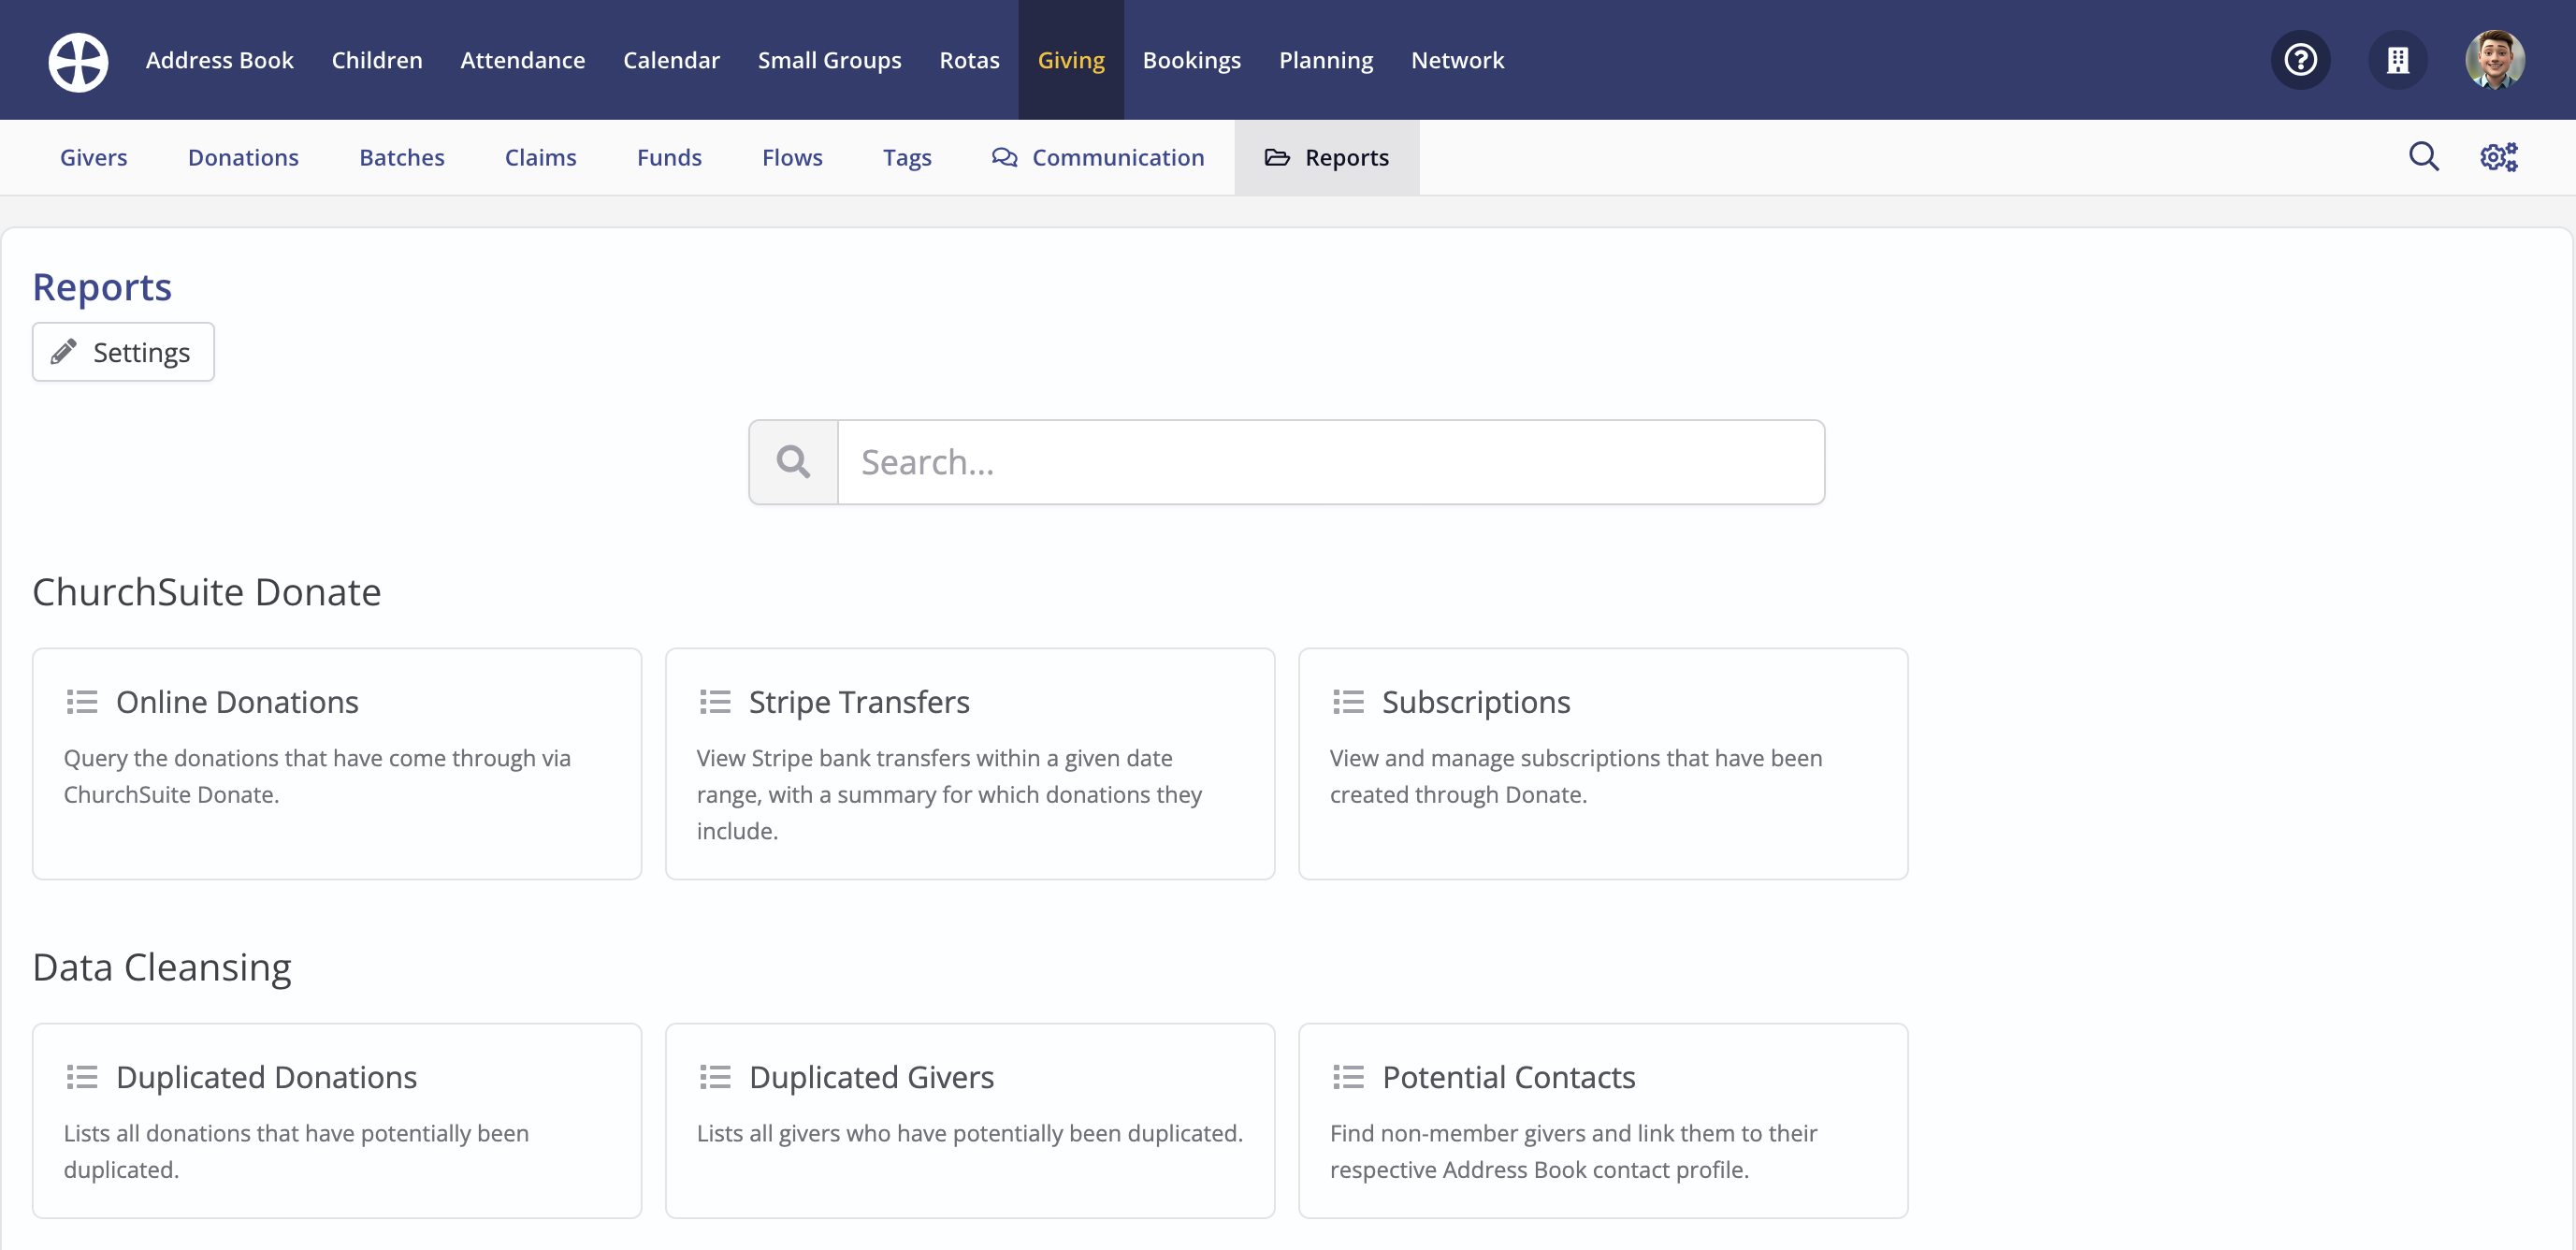Open the Small Groups module
Viewport: 2576px width, 1250px height.
[x=829, y=60]
